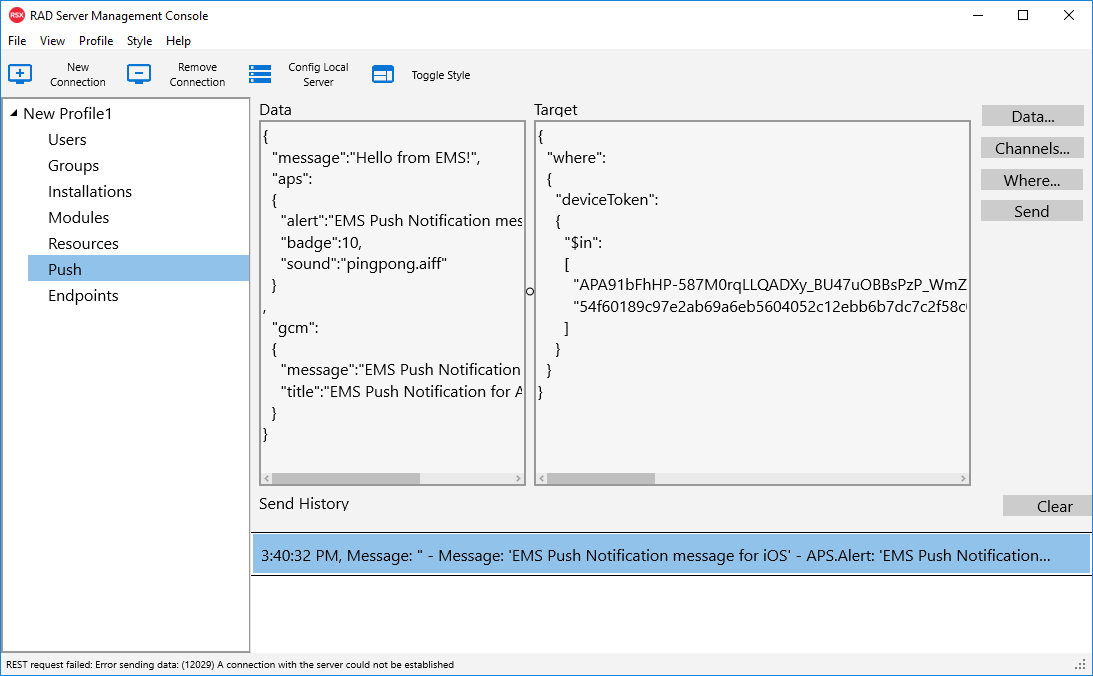The image size is (1093, 676).
Task: Clear the send history
Action: tap(1055, 506)
